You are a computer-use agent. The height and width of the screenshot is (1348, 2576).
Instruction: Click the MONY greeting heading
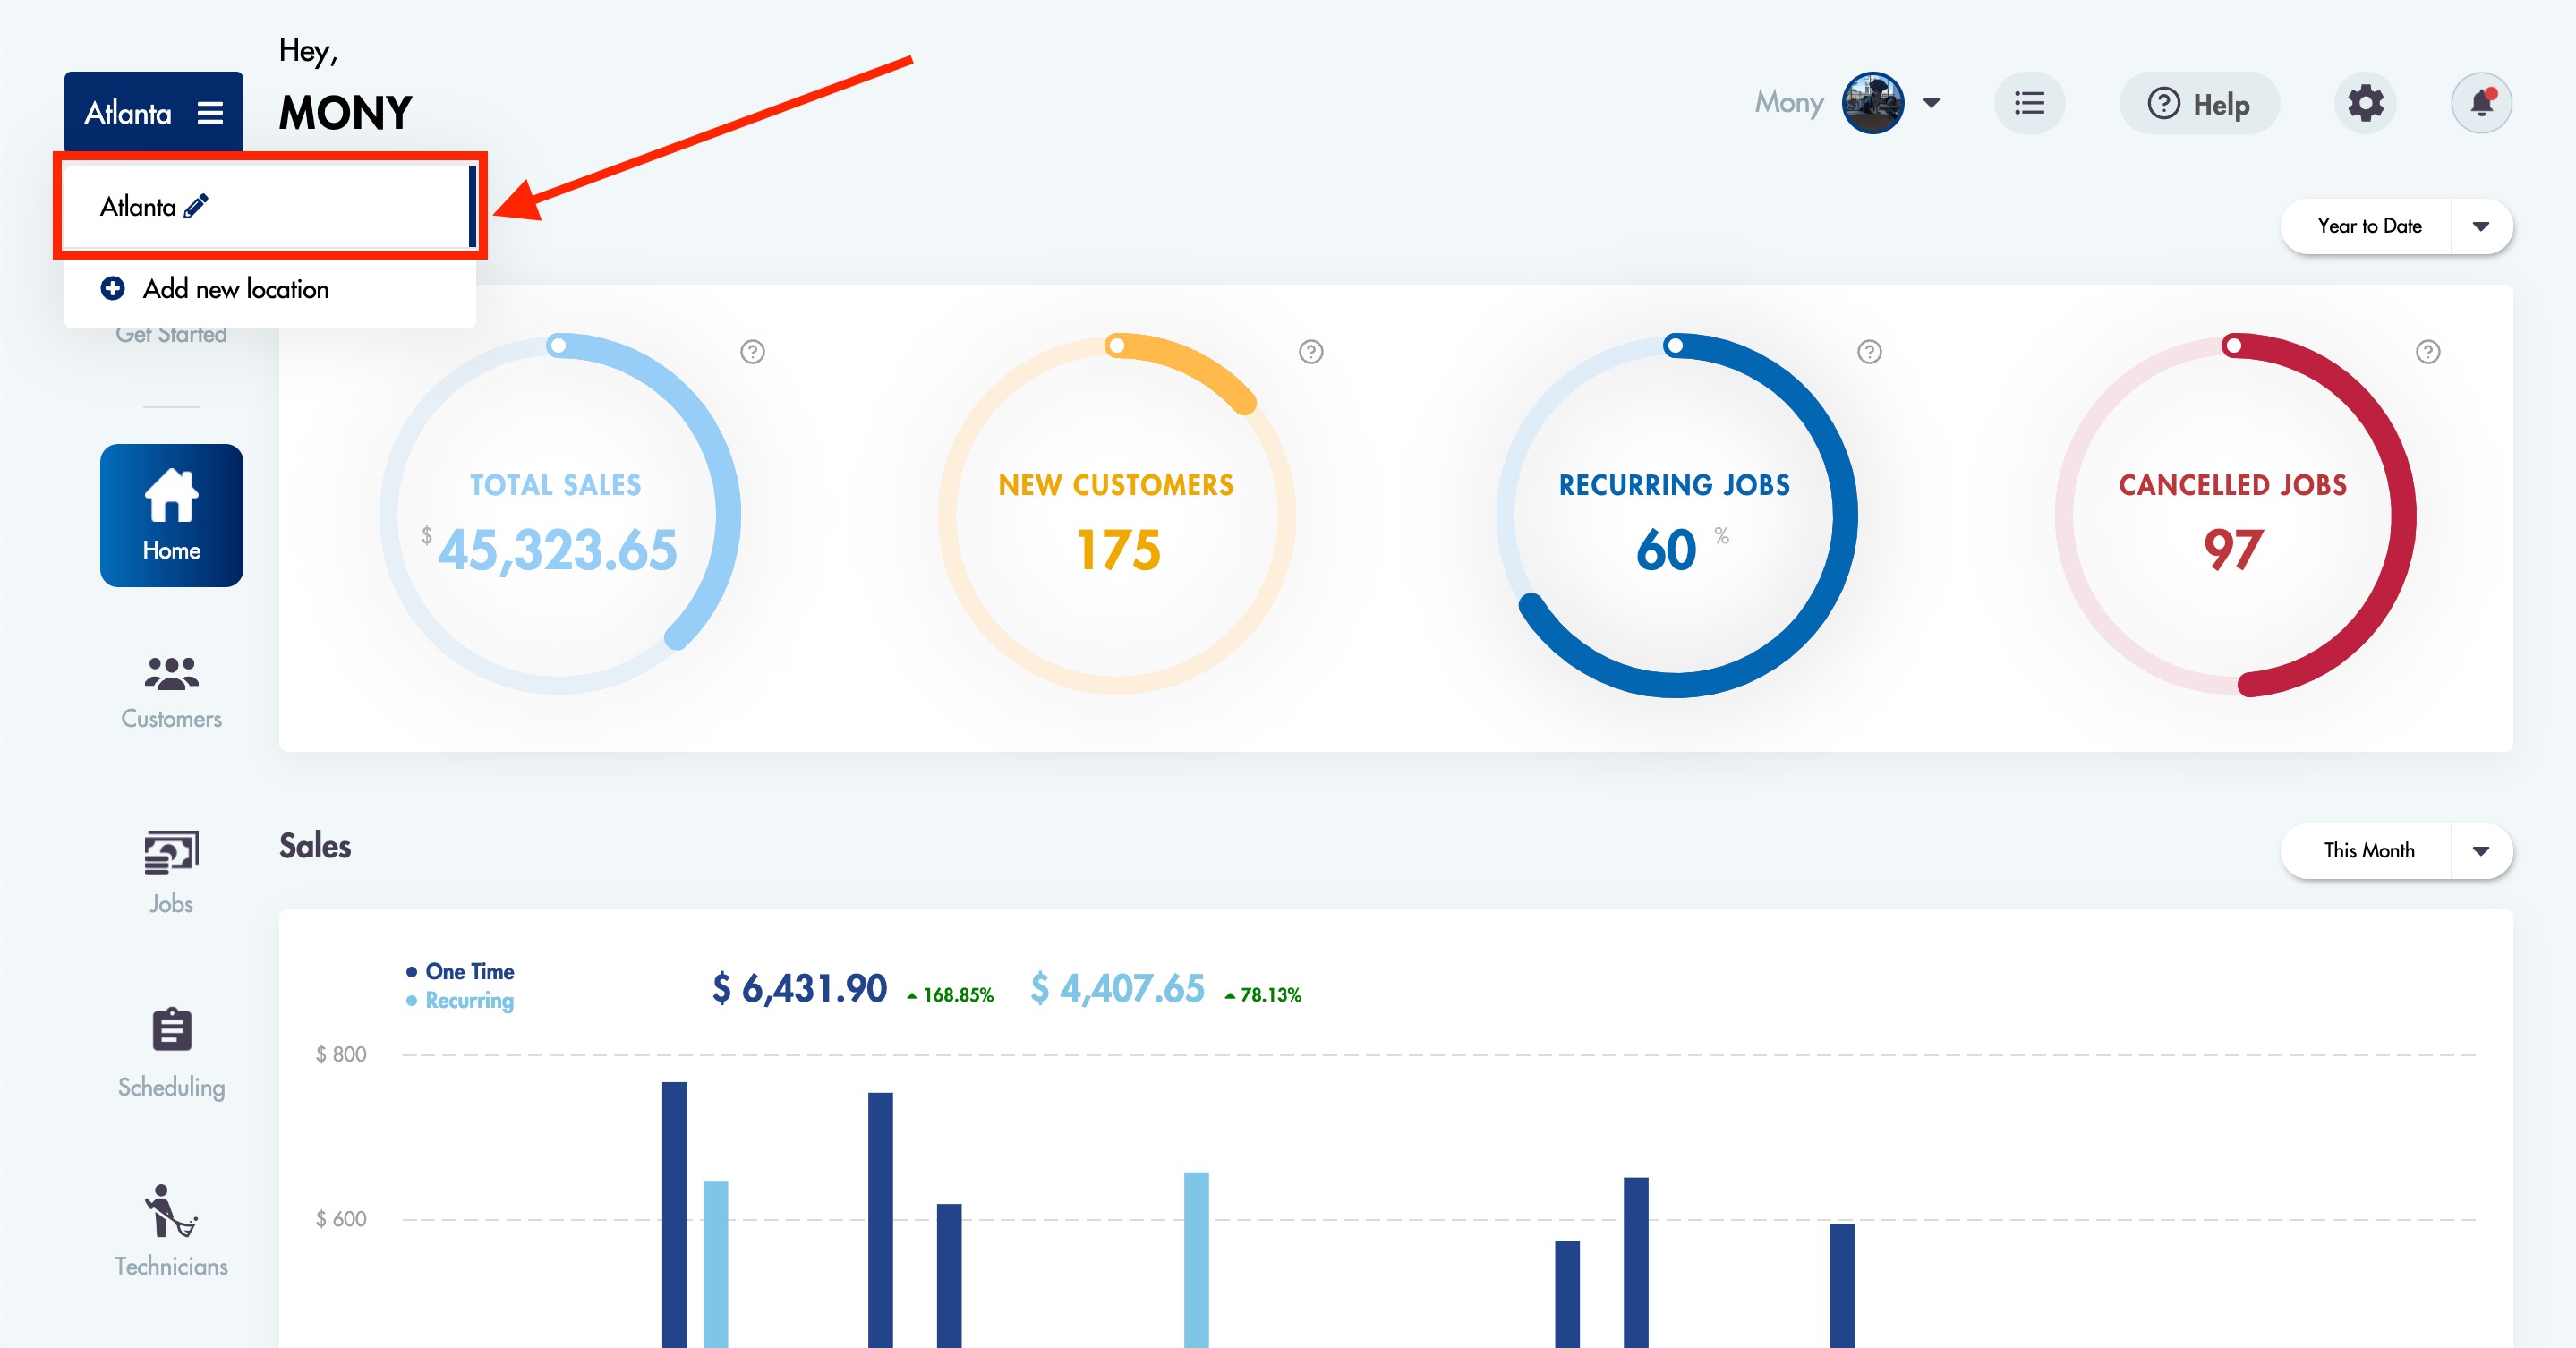click(346, 112)
